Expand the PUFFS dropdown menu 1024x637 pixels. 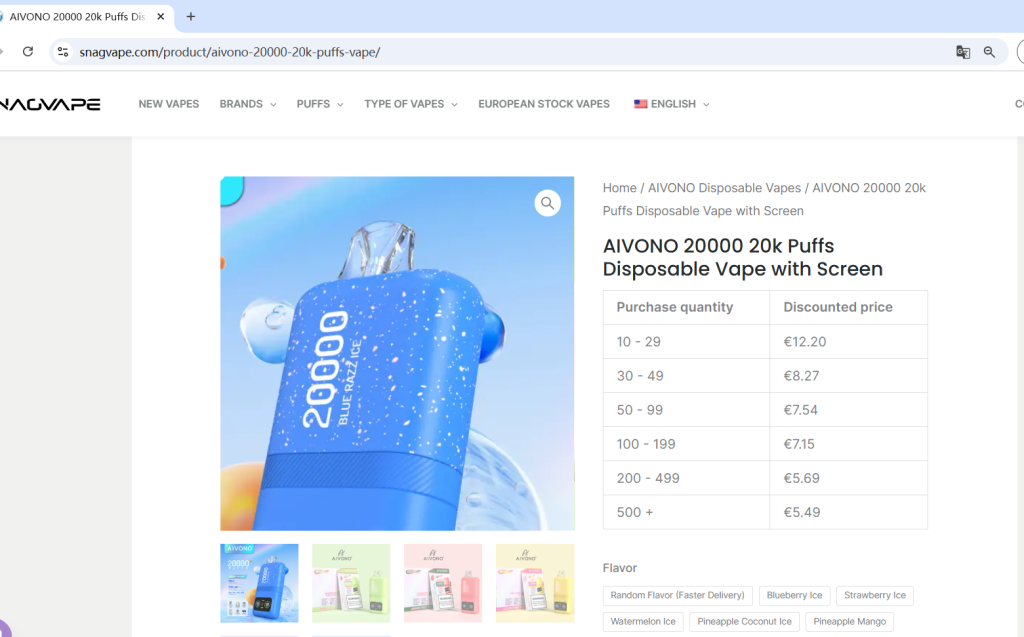click(320, 104)
